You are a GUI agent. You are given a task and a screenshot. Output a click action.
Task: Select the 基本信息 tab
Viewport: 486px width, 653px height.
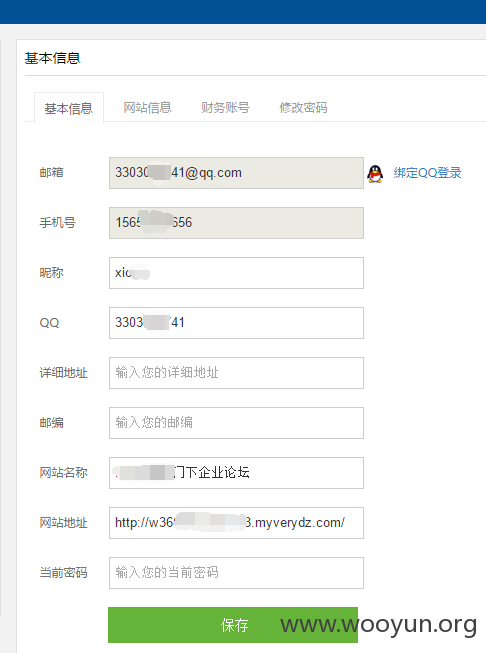pos(69,108)
